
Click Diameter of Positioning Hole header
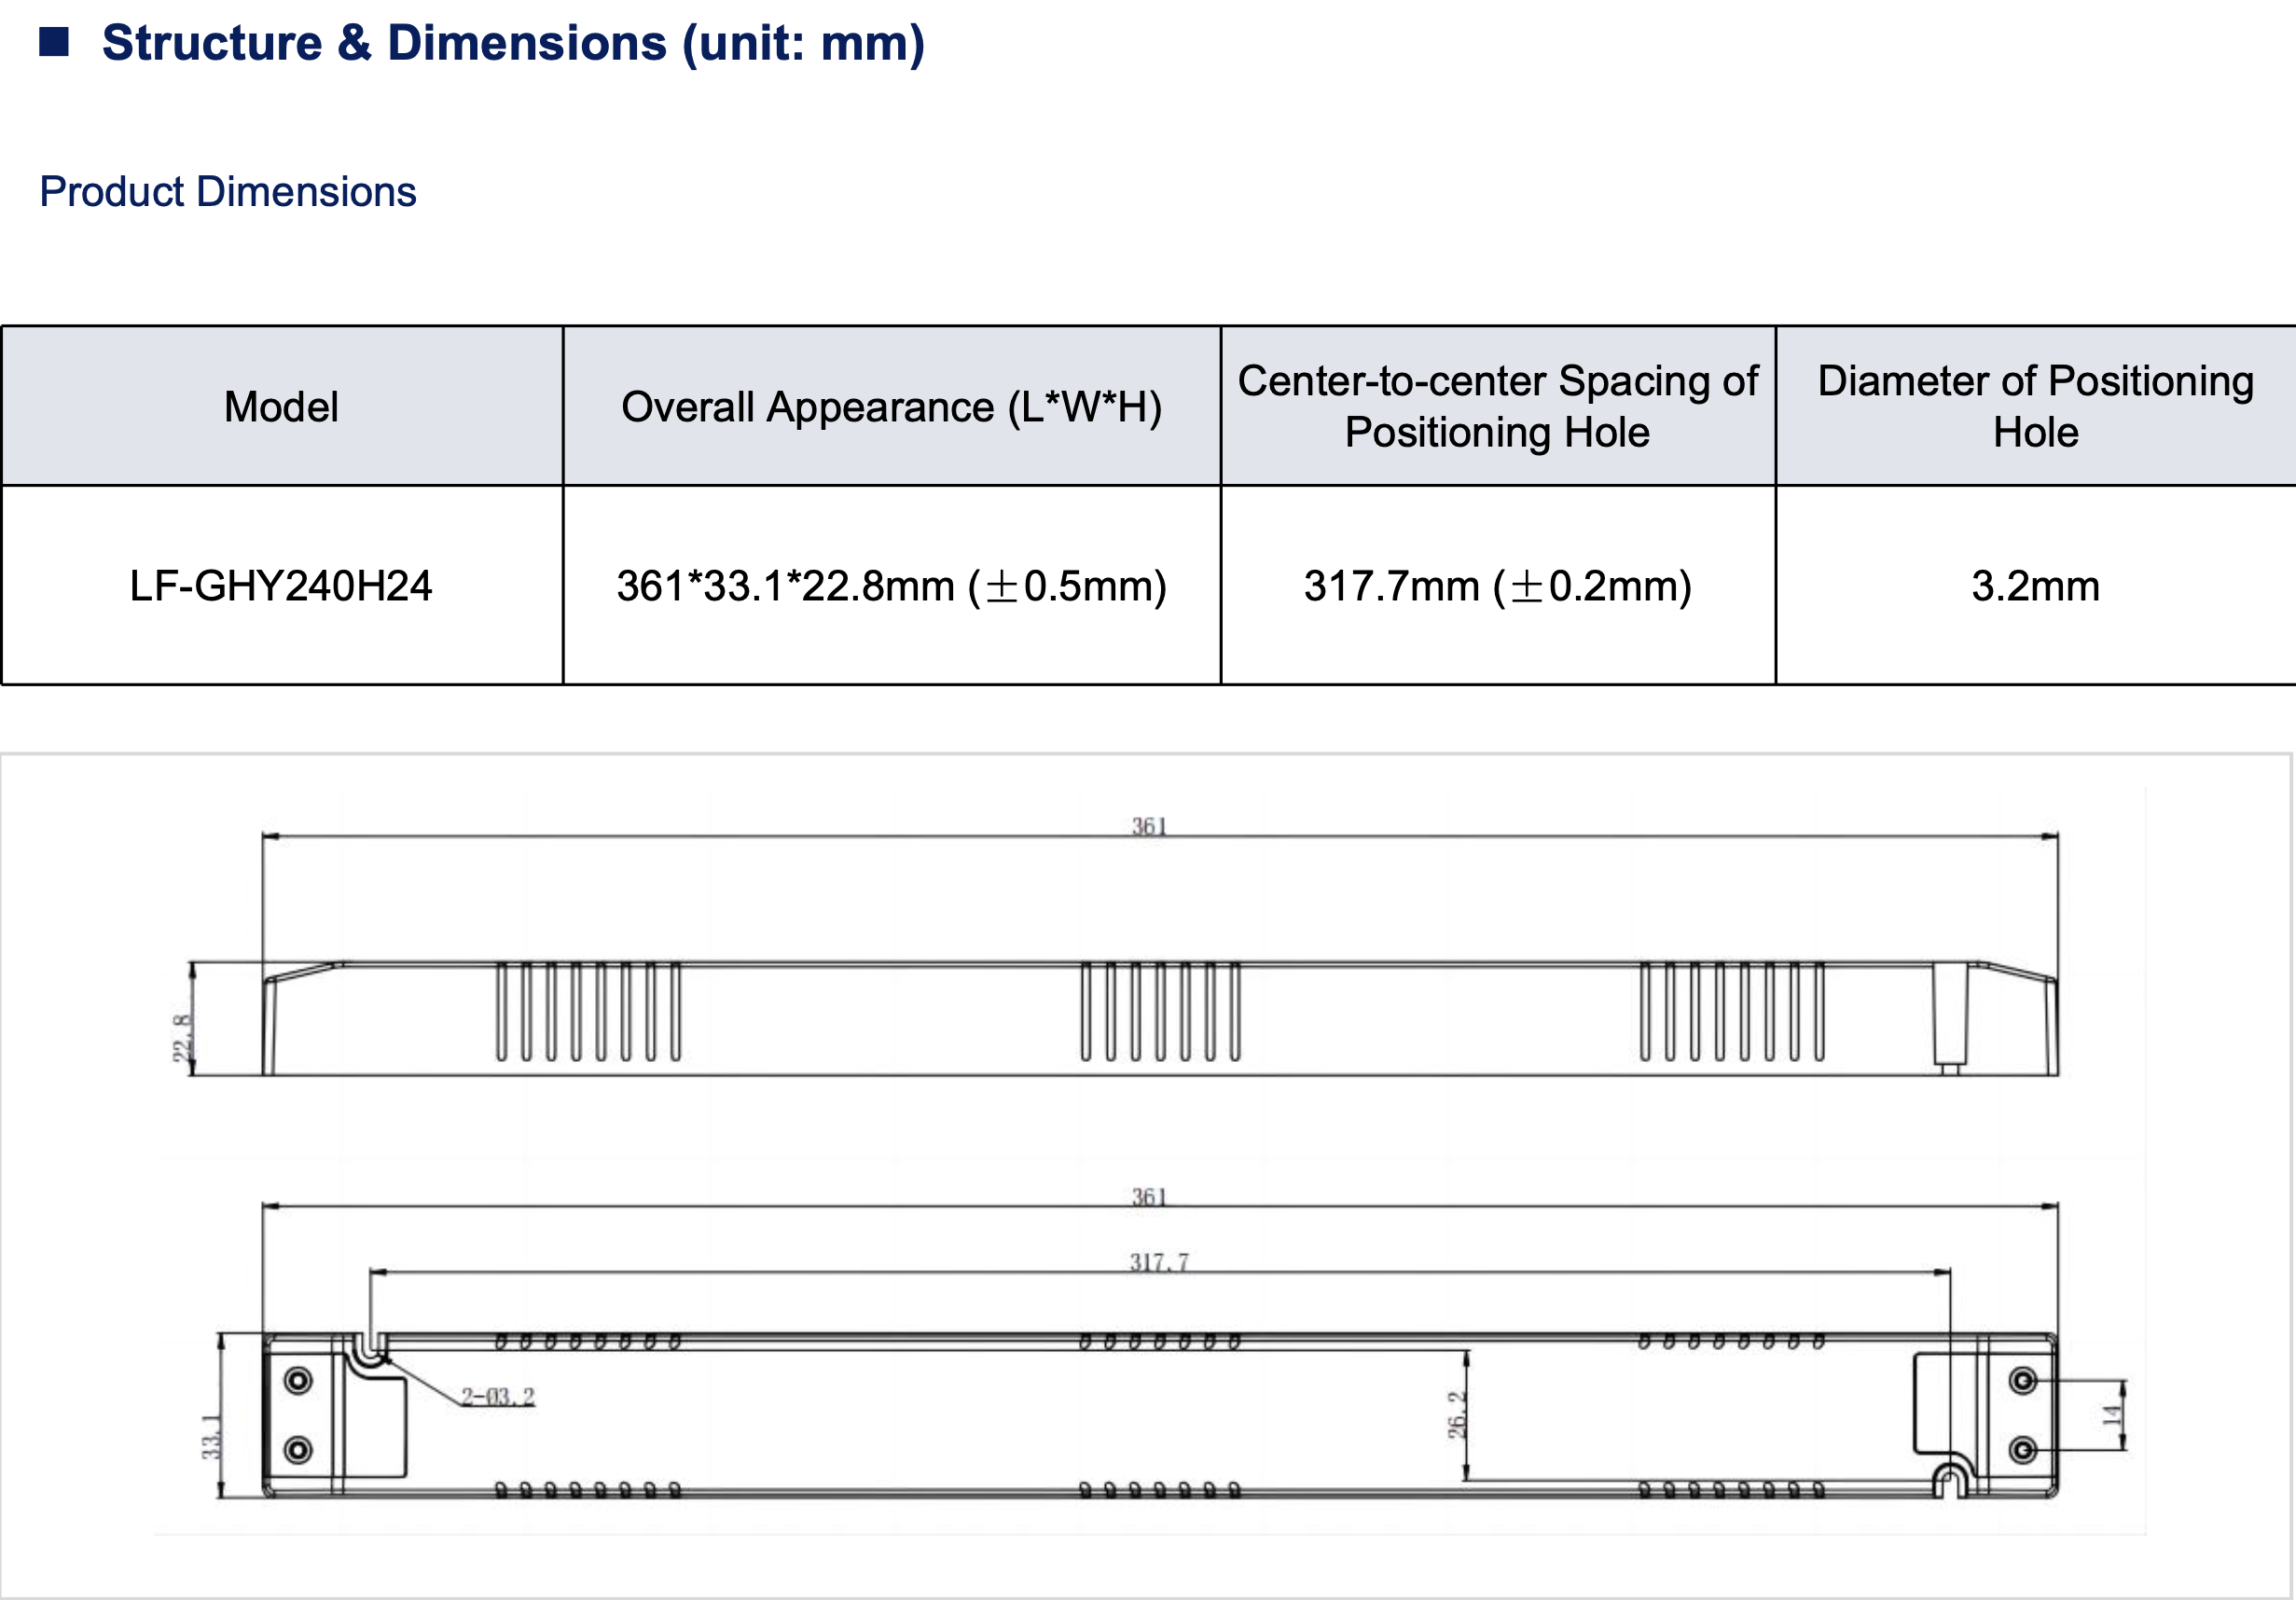[2035, 407]
